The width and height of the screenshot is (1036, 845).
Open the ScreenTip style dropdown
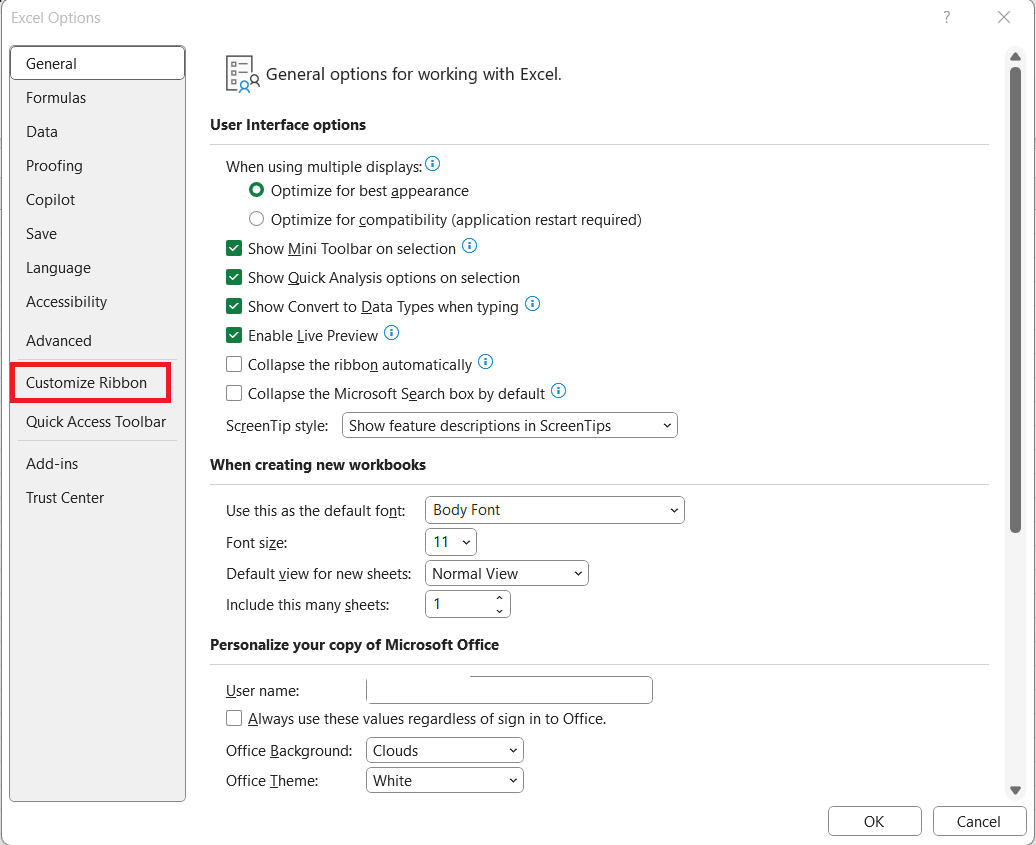click(x=509, y=425)
